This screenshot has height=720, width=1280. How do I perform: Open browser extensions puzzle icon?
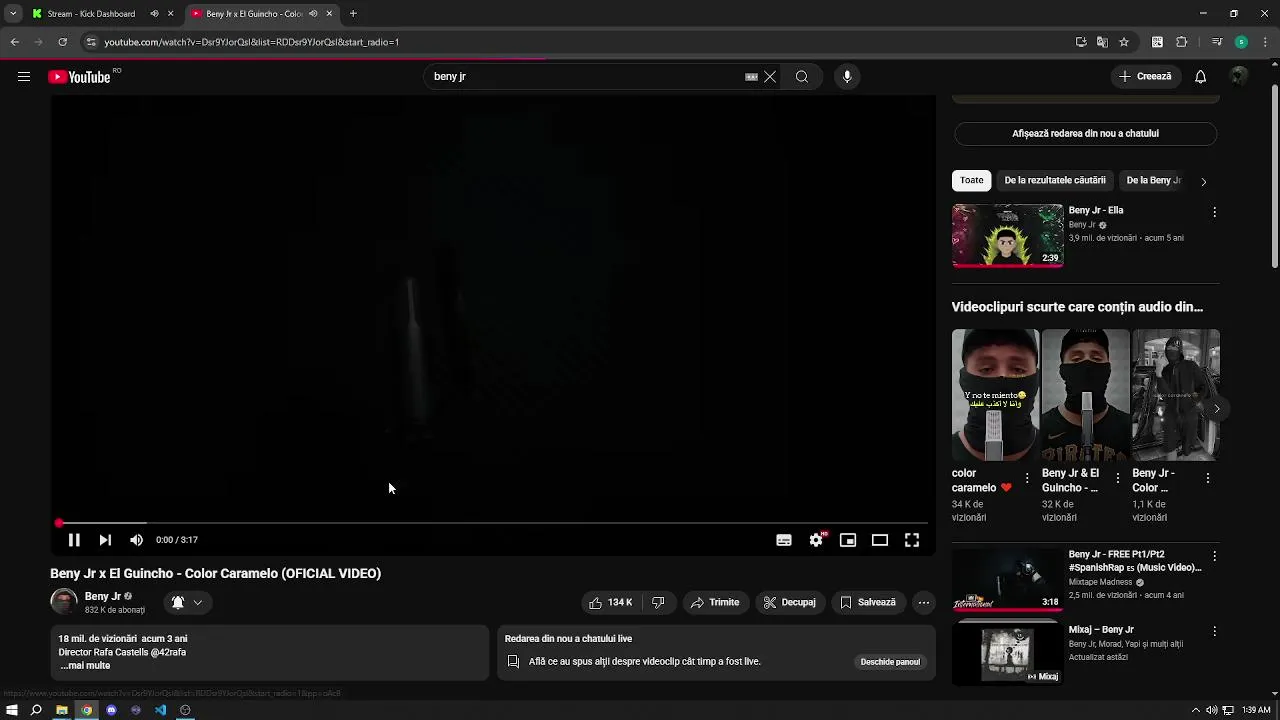[1182, 42]
